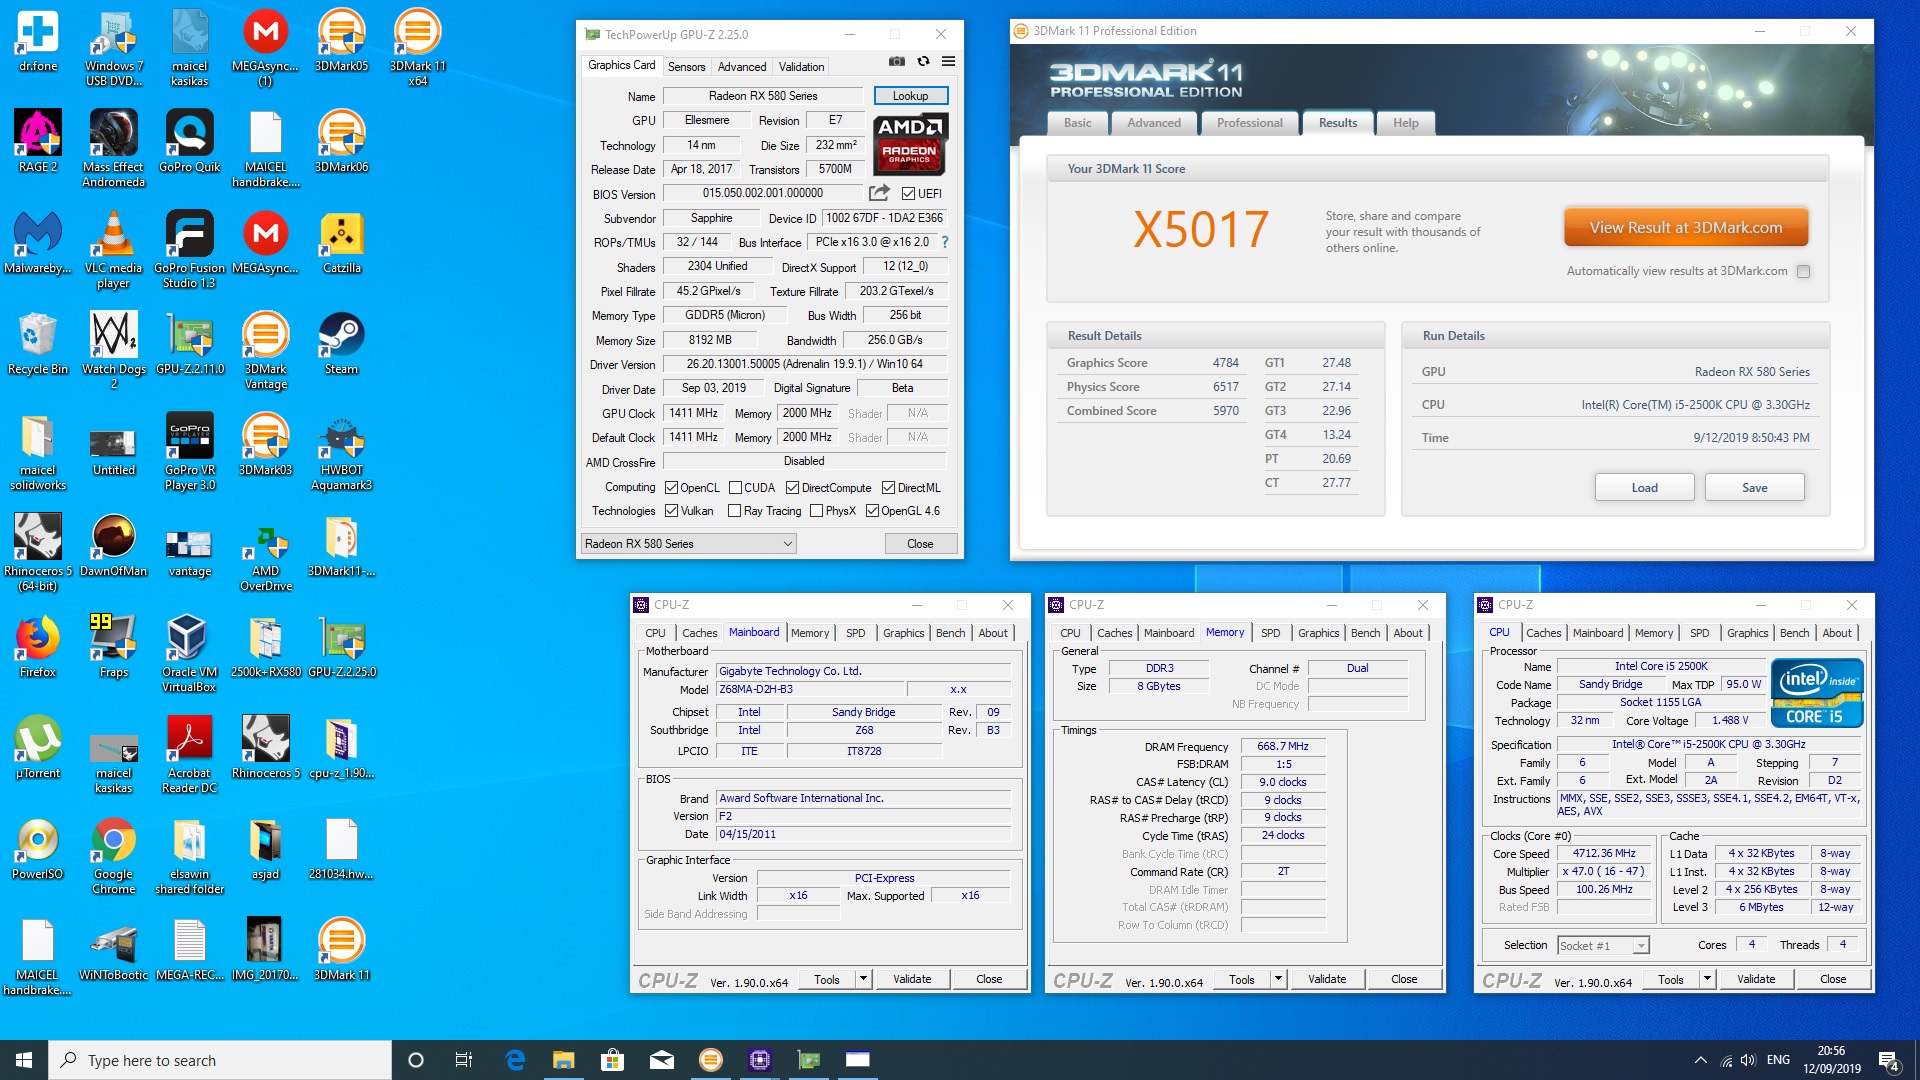Viewport: 1920px width, 1080px height.
Task: Enable automatically view results at 3DMark.com
Action: (x=1803, y=272)
